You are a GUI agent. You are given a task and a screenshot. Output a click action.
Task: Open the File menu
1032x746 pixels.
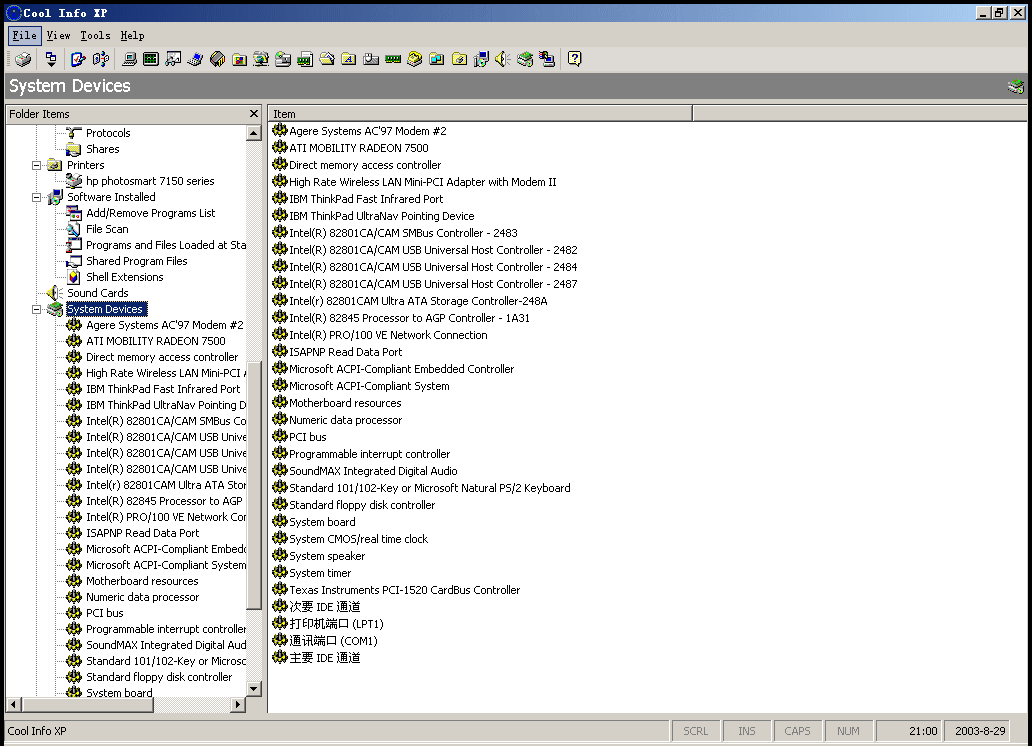click(x=24, y=36)
